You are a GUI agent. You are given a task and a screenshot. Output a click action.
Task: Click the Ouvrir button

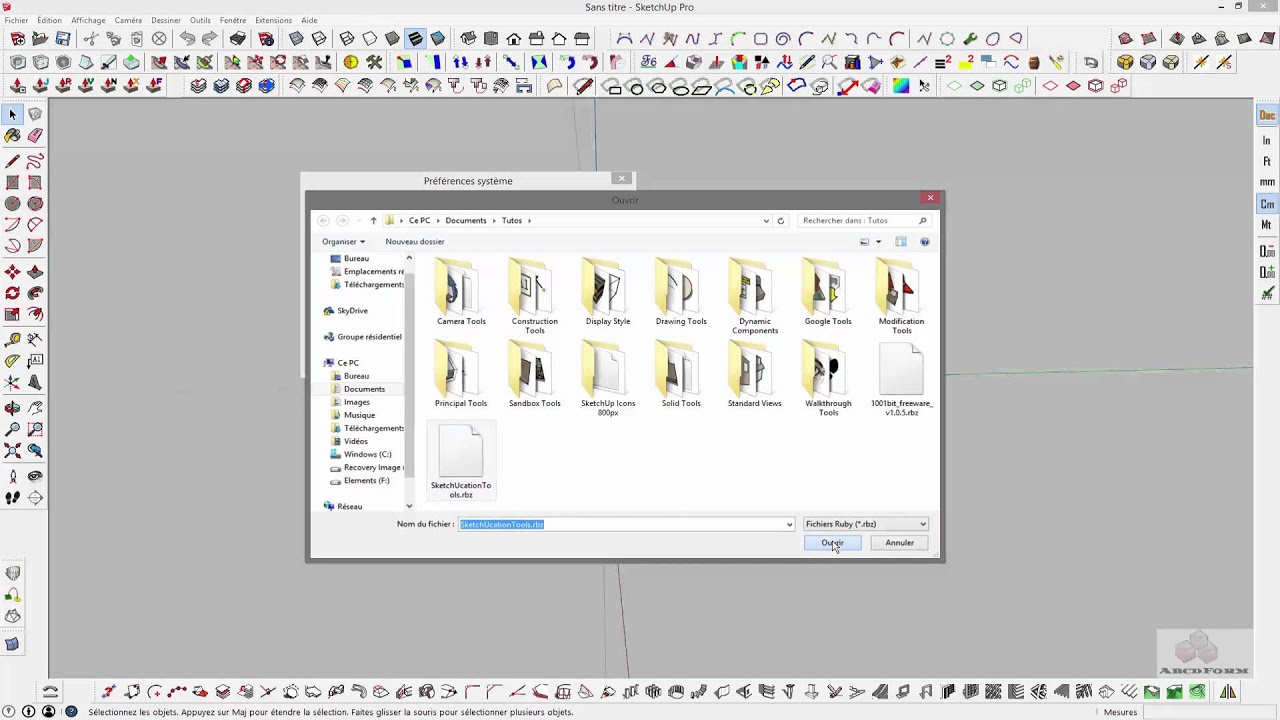(x=833, y=543)
